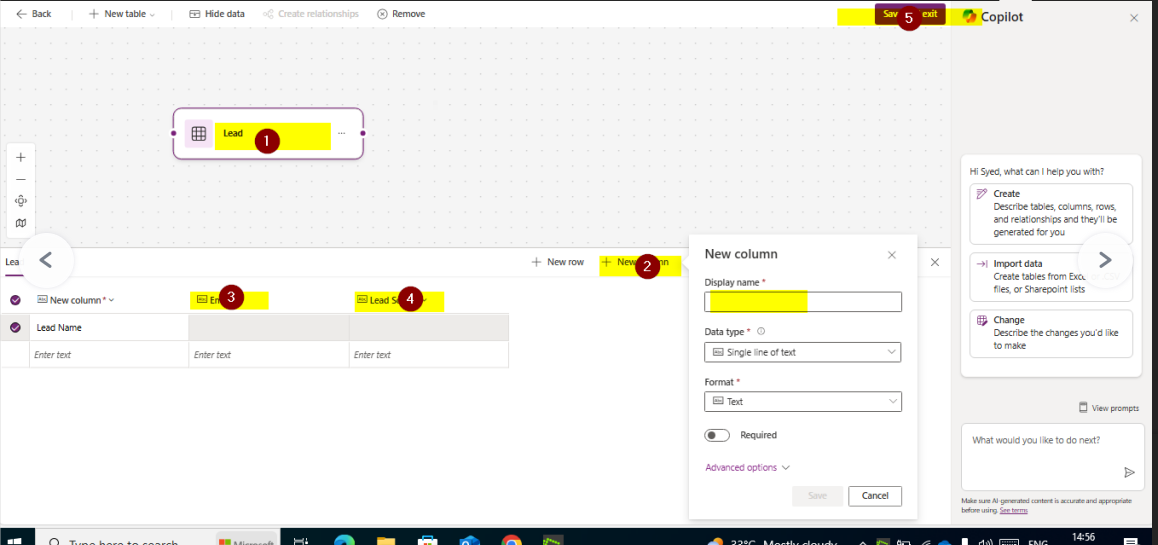Click the next slide arrow
The width and height of the screenshot is (1158, 545).
1105,260
